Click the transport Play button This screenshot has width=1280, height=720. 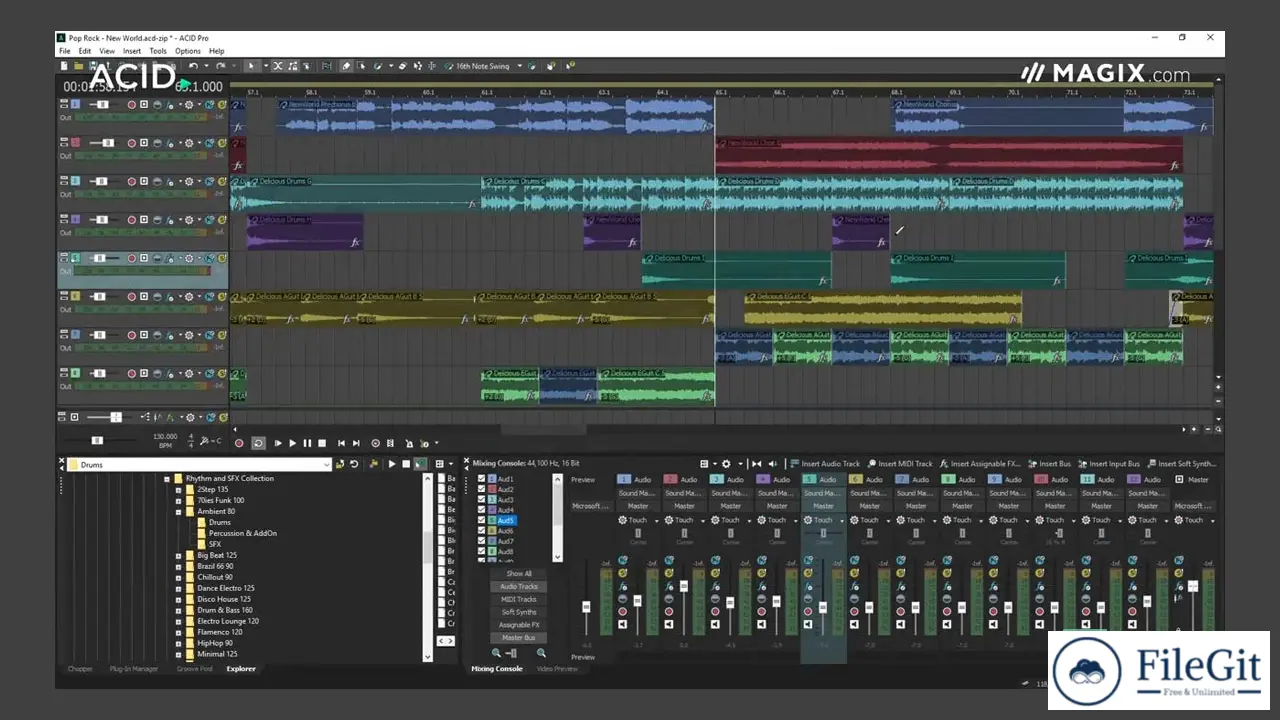[x=292, y=443]
